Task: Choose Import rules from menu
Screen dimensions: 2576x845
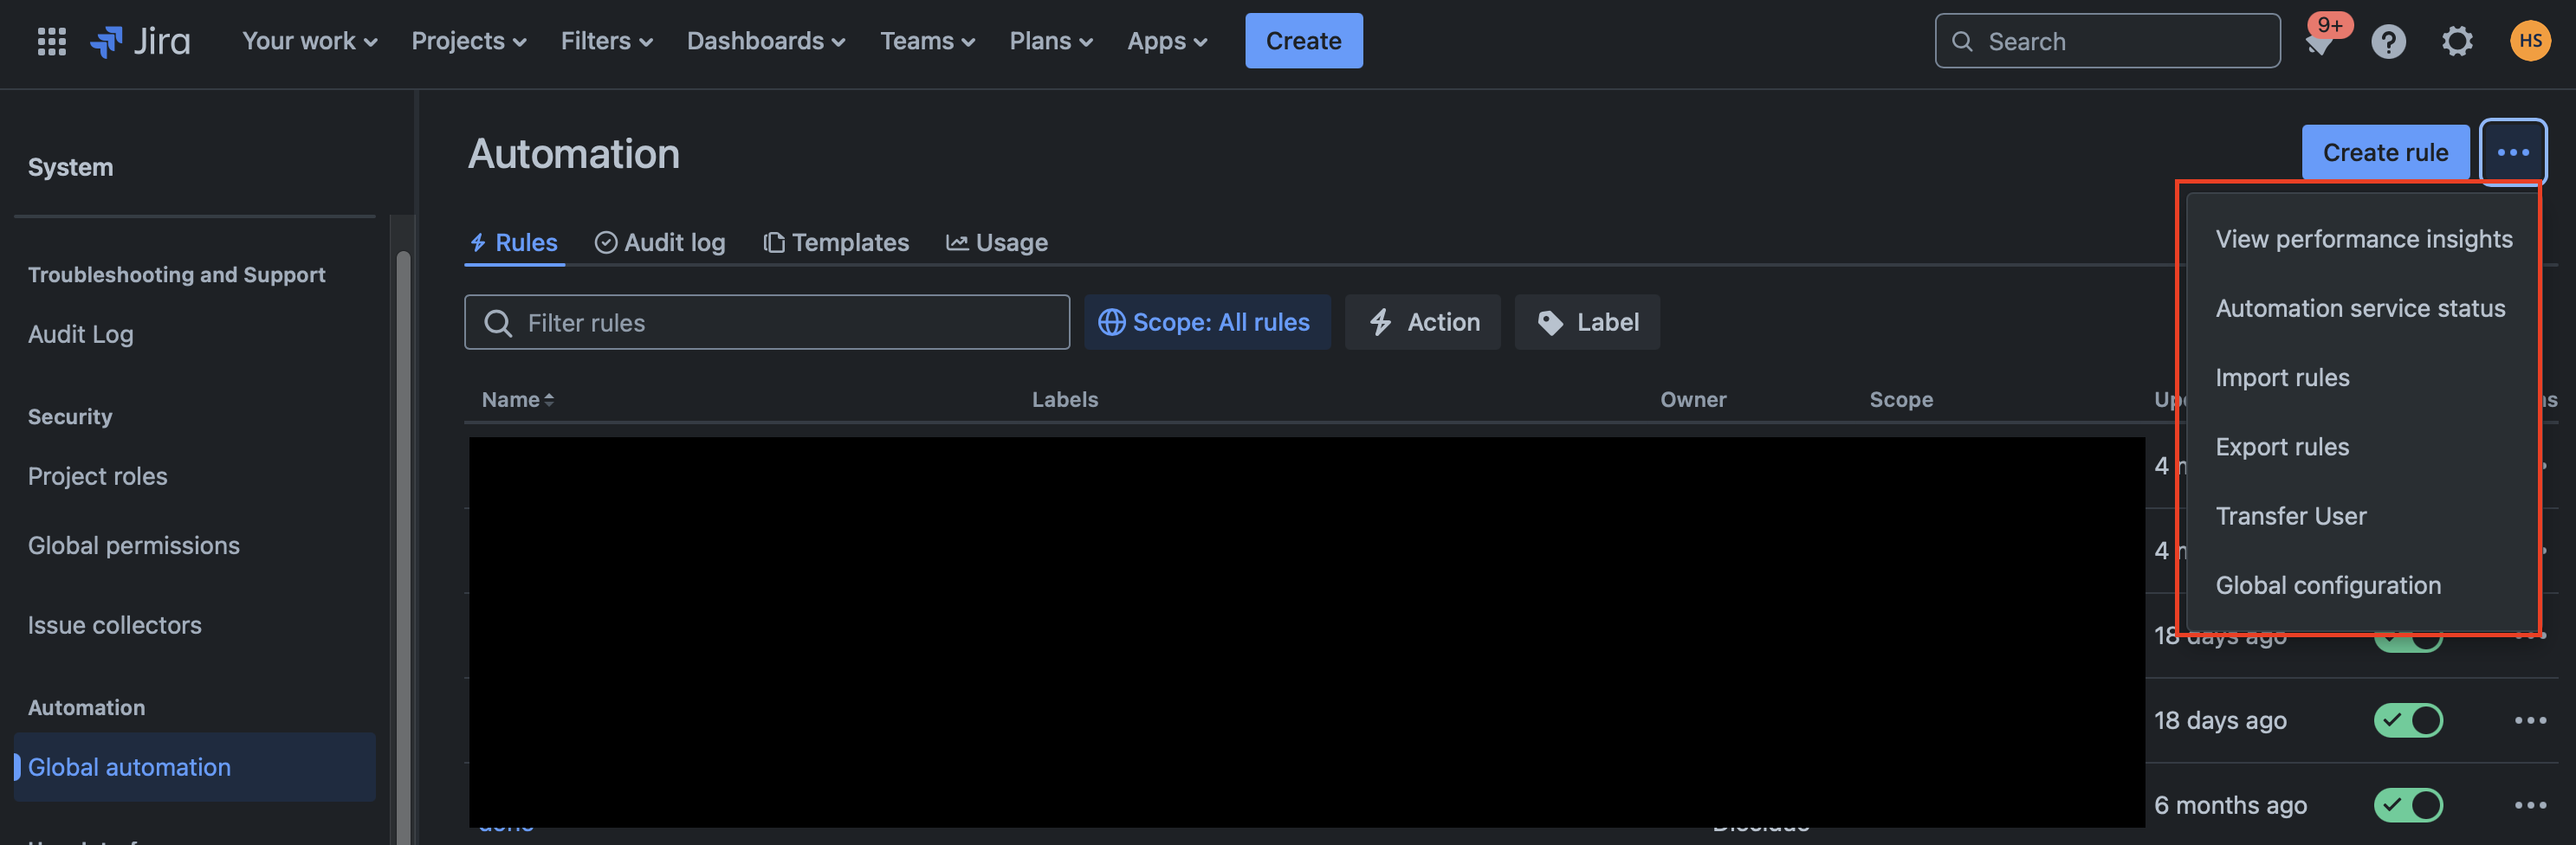Action: click(x=2362, y=378)
